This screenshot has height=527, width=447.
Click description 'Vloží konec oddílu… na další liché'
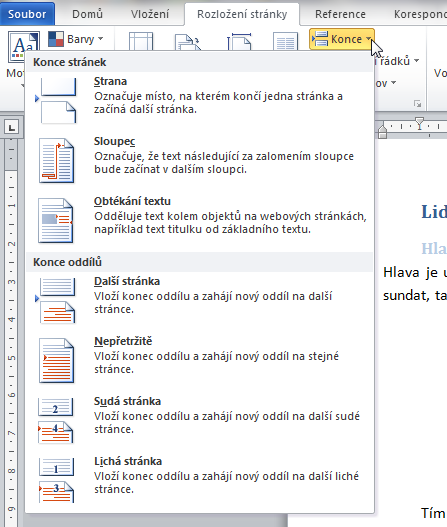point(227,483)
